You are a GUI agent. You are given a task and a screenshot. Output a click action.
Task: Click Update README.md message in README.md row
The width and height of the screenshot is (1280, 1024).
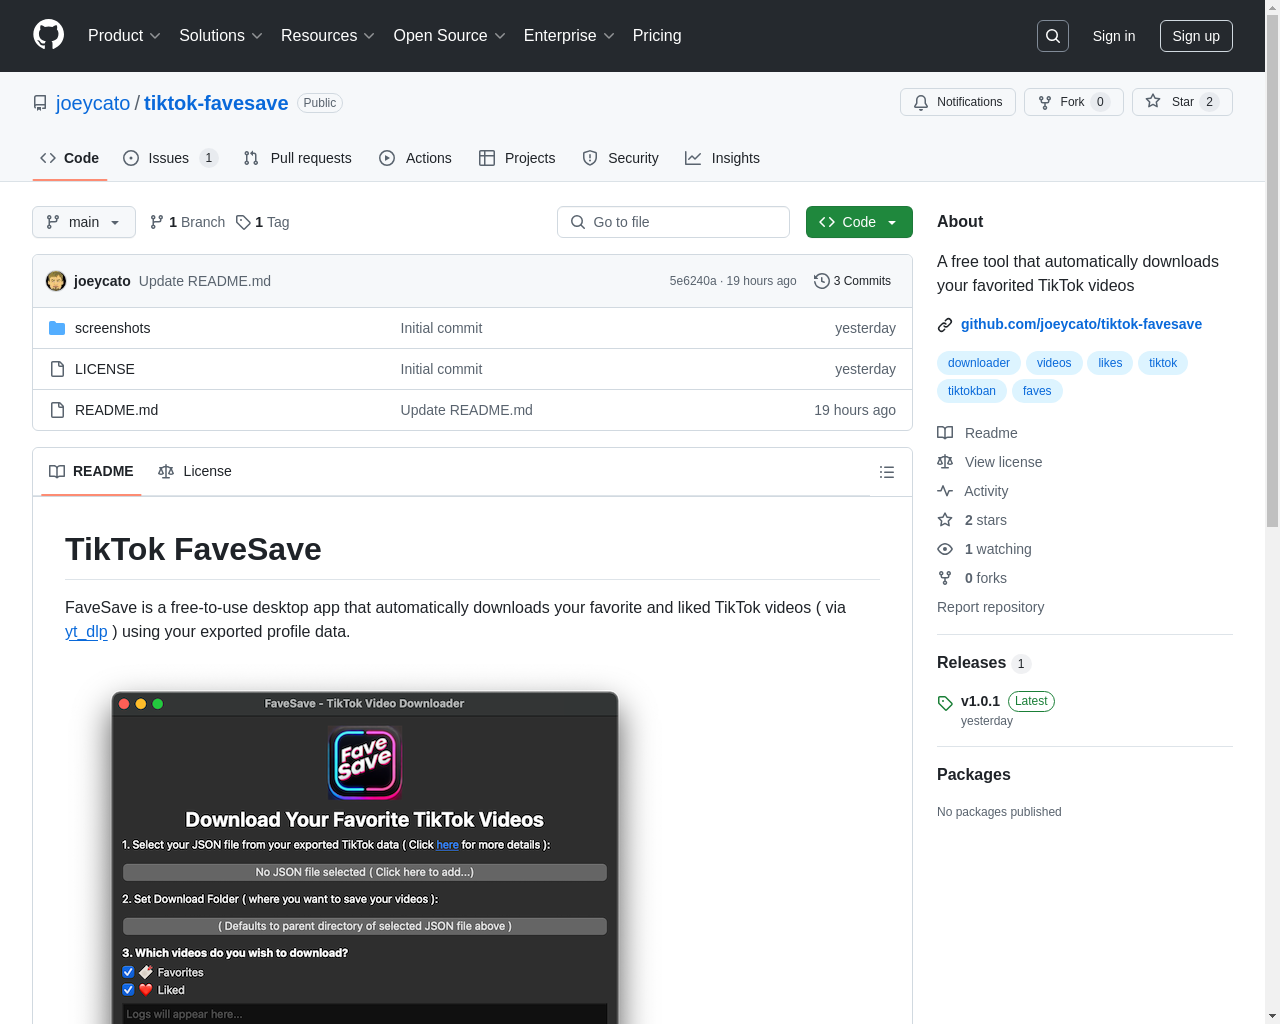[467, 410]
